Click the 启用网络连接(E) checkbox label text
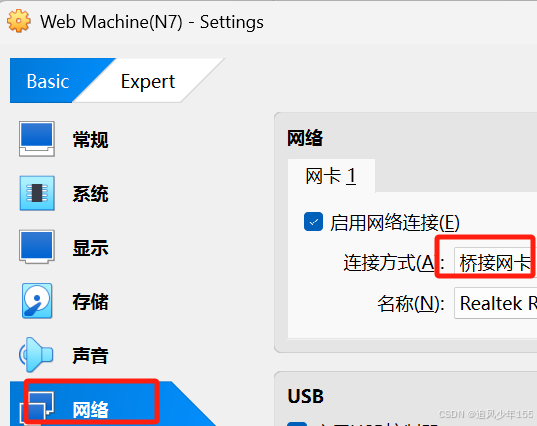Image resolution: width=537 pixels, height=426 pixels. tap(395, 223)
